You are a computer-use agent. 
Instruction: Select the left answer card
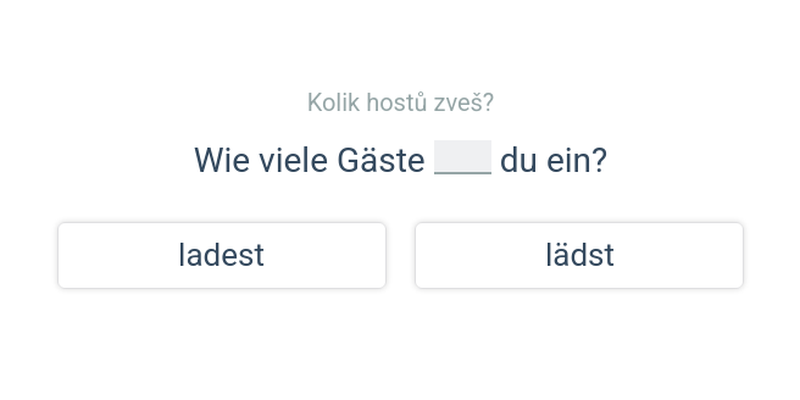221,255
